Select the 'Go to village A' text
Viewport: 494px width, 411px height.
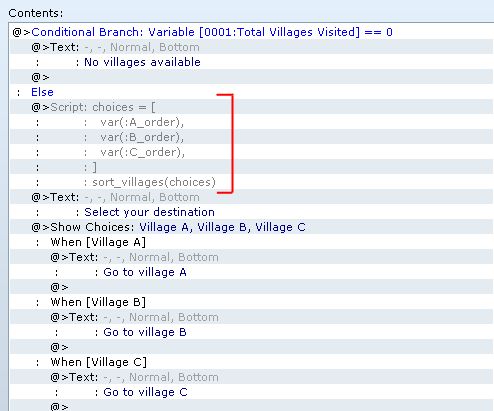(145, 272)
